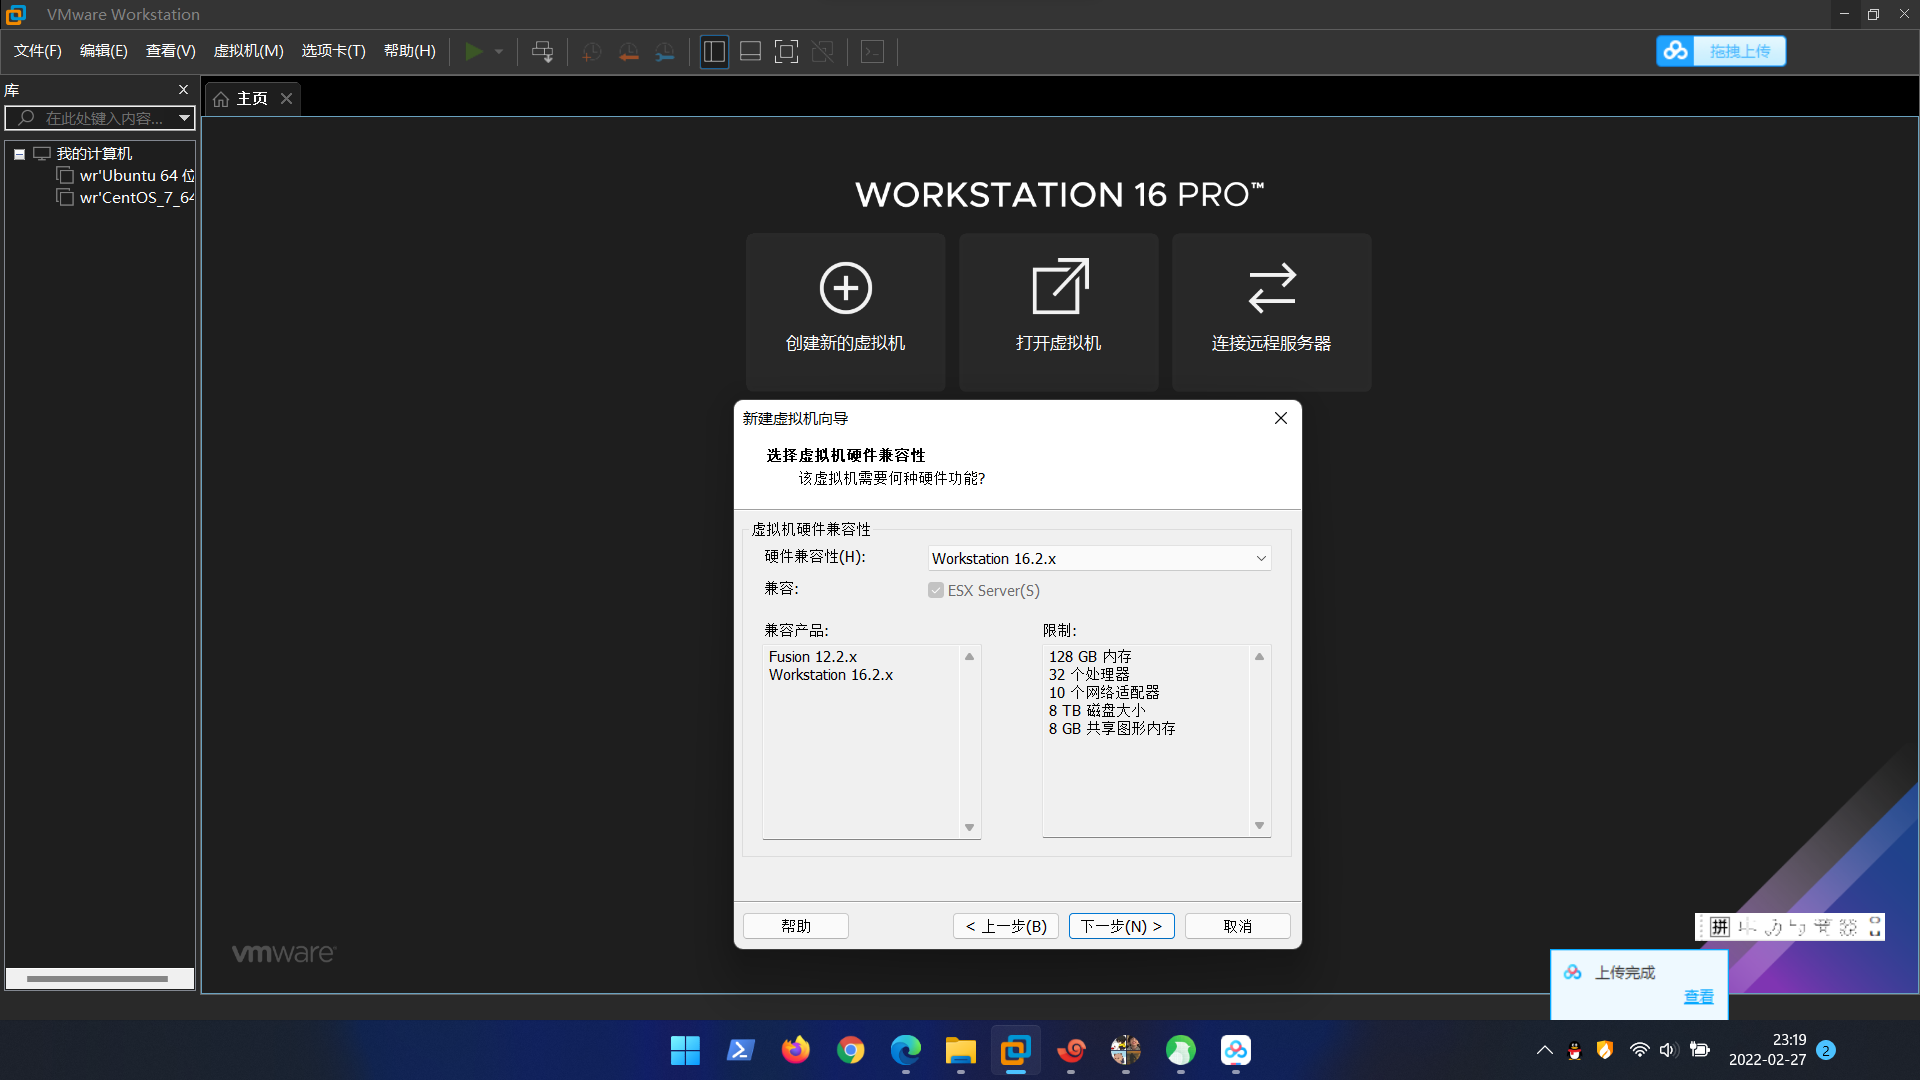This screenshot has width=1920, height=1080.
Task: Click the Send Ctrl+Alt+Del toolbar icon
Action: point(542,52)
